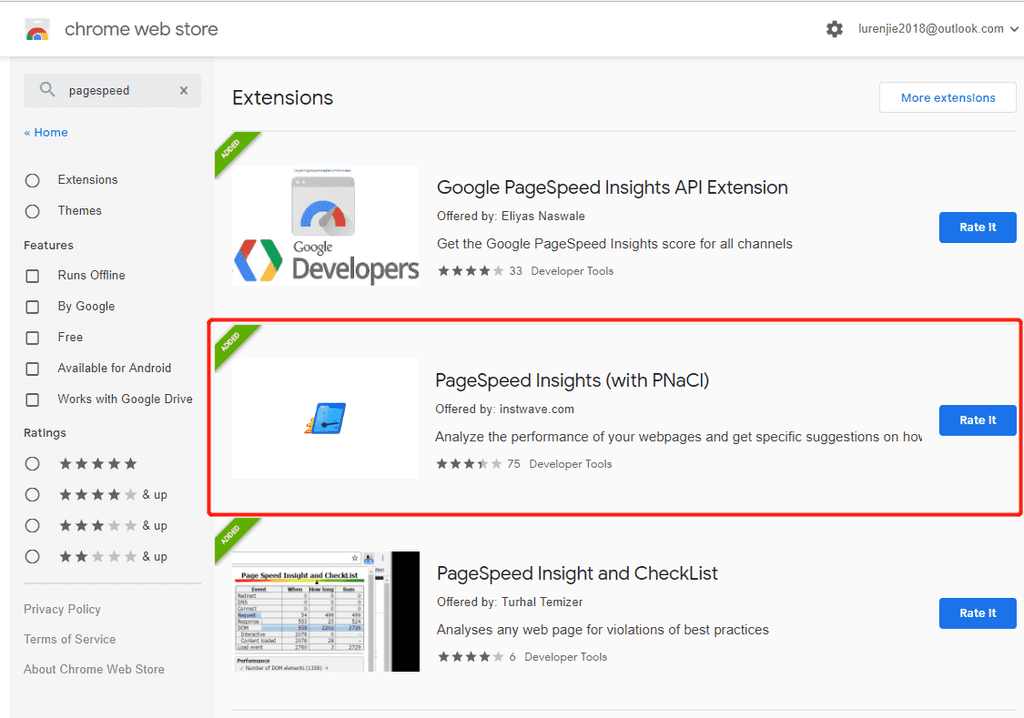Open Google PageSpeed Insights API Extension thumbnail
Viewport: 1024px width, 718px height.
(x=325, y=226)
